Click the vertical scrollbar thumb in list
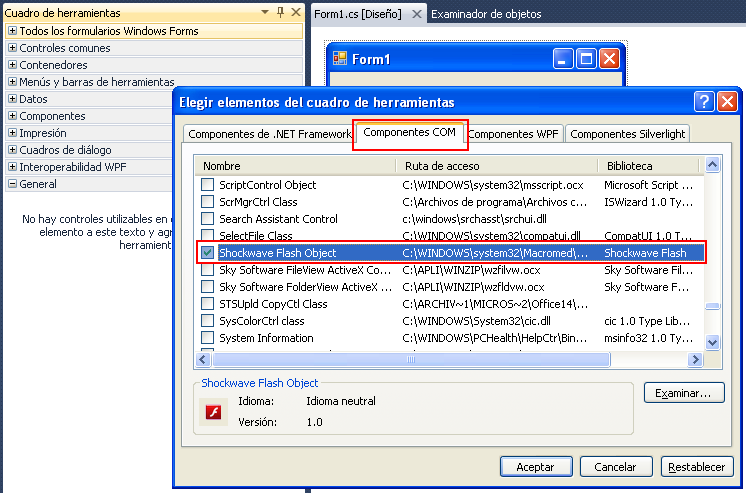The image size is (746, 493). click(712, 306)
